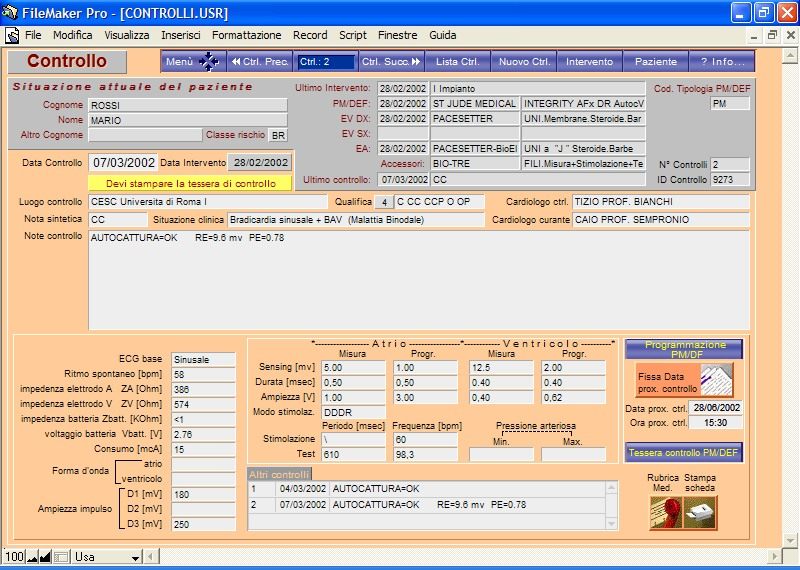800x570 pixels.
Task: Open the Record menu
Action: (310, 35)
